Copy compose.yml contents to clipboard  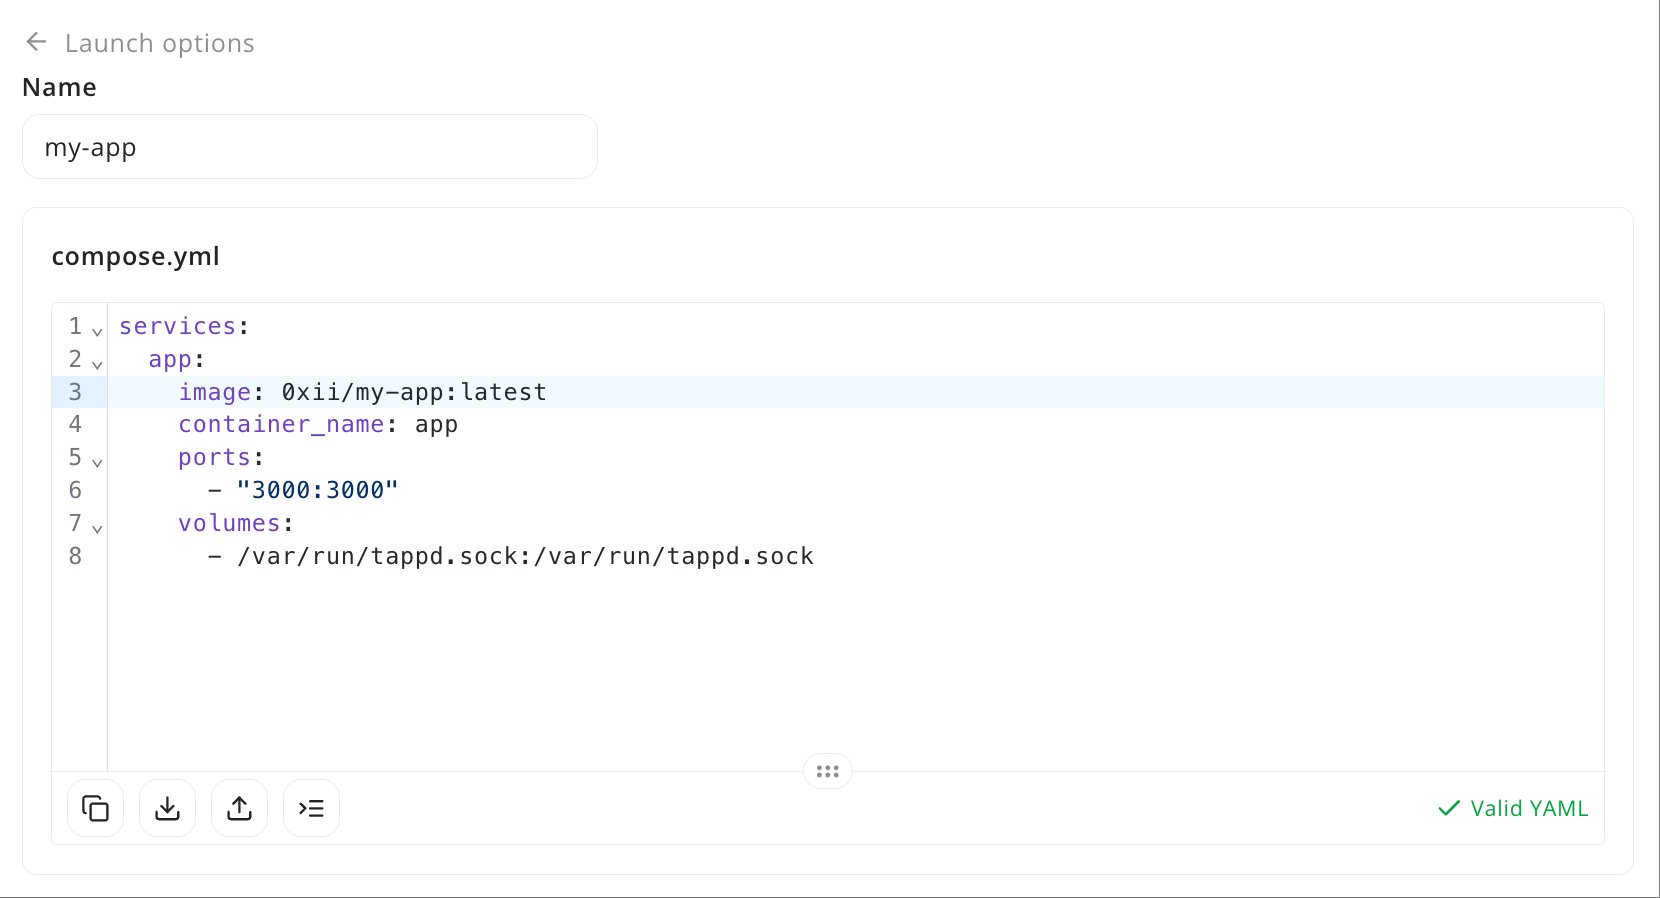point(95,808)
